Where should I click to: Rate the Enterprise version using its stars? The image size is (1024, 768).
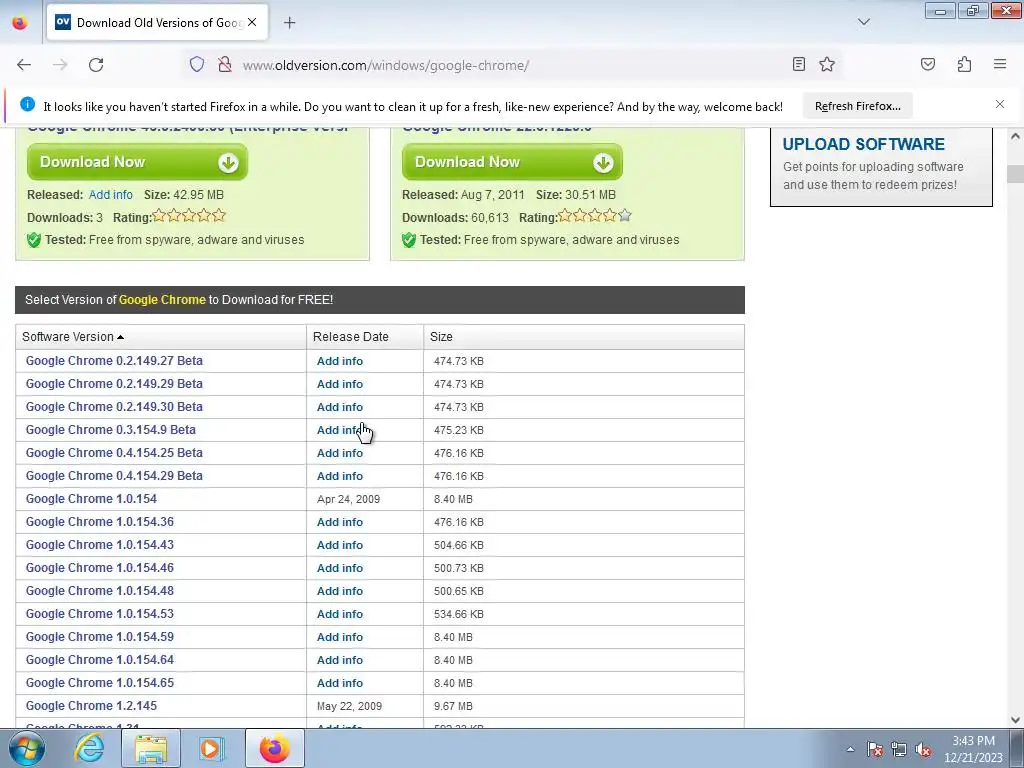[189, 216]
